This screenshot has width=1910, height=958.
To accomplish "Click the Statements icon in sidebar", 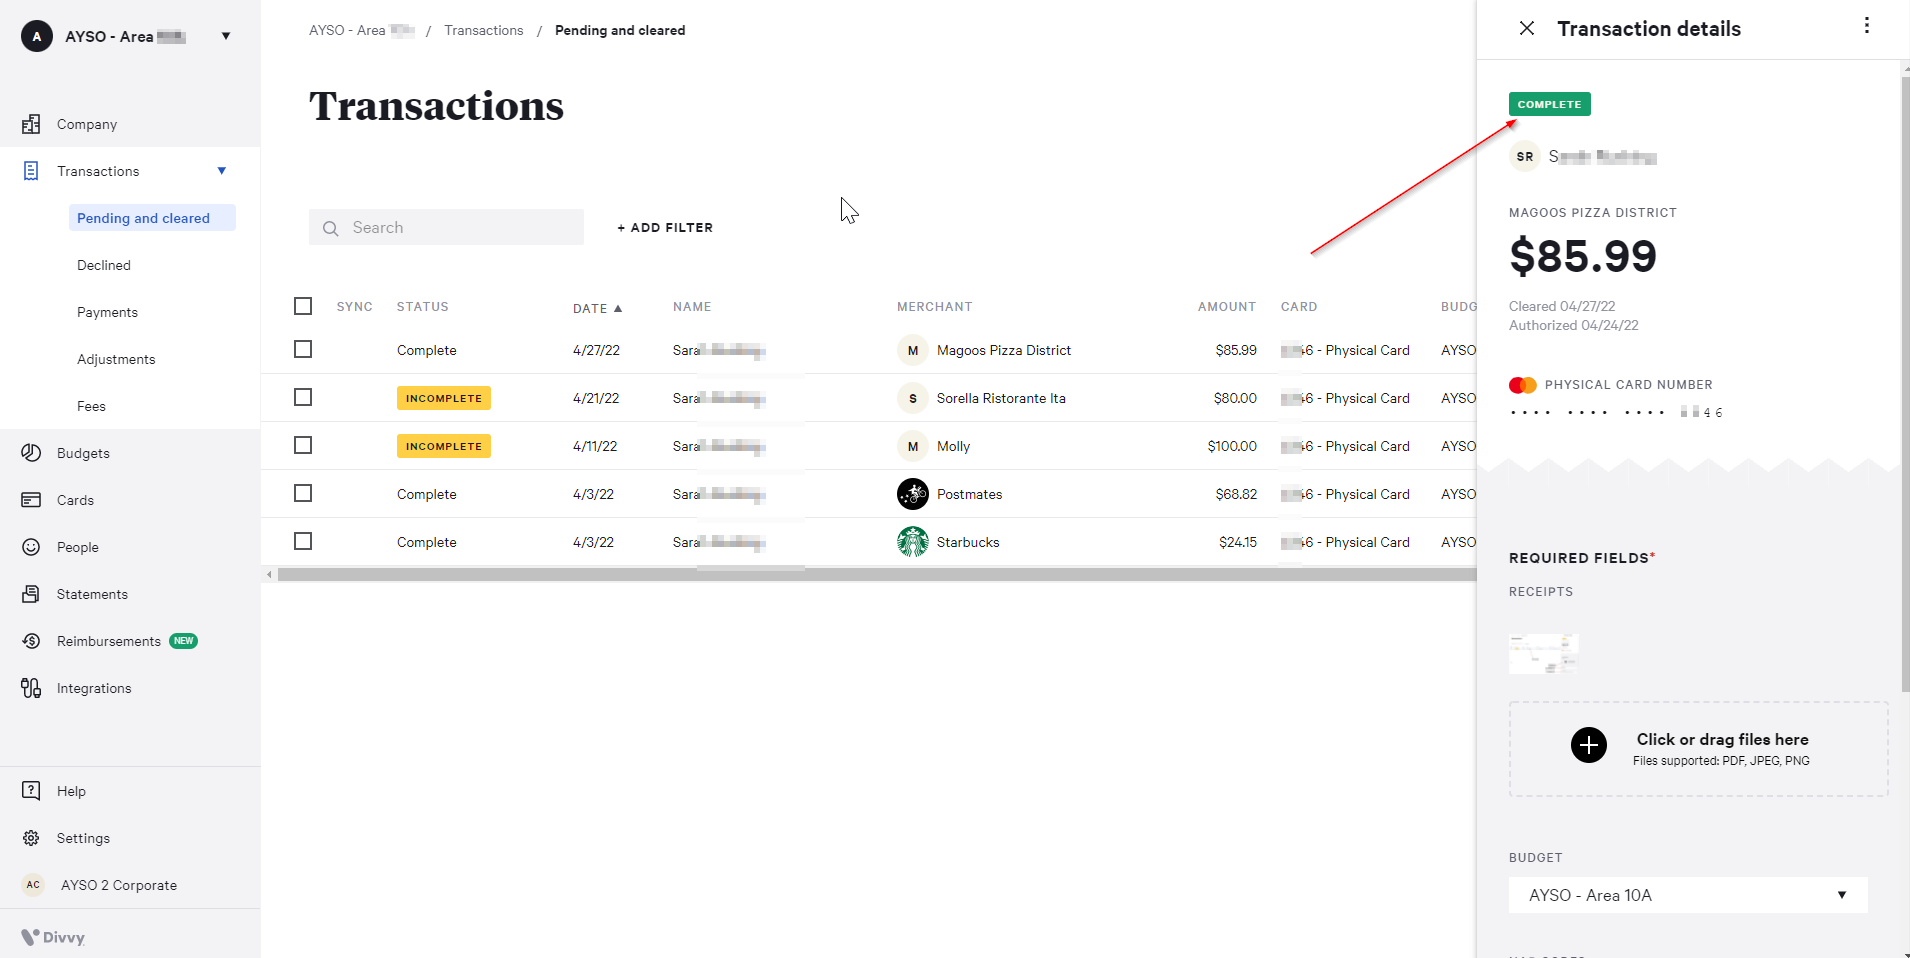I will pos(31,594).
